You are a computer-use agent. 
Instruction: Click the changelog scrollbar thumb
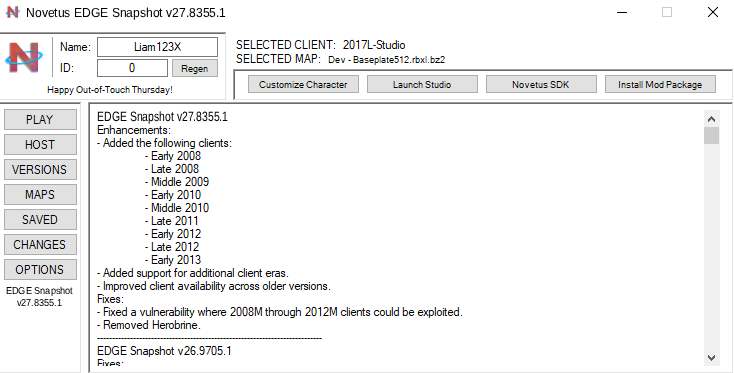coord(712,136)
